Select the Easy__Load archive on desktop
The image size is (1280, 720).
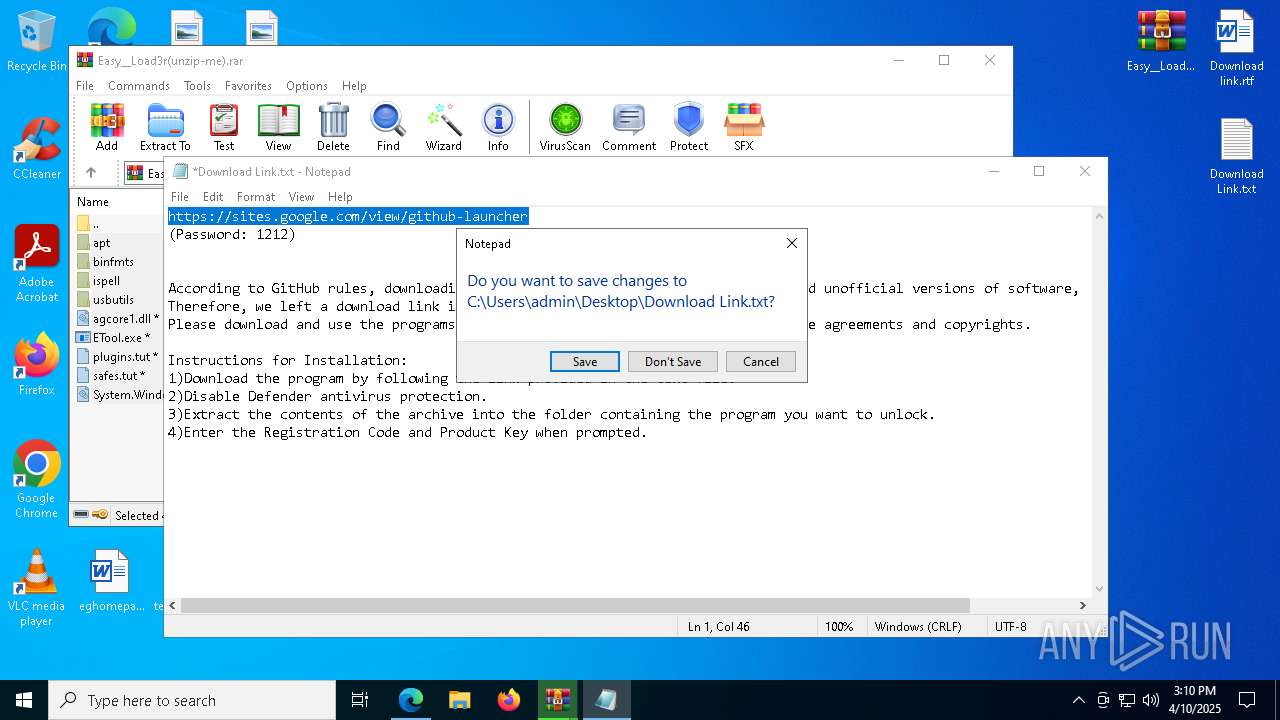[1161, 42]
